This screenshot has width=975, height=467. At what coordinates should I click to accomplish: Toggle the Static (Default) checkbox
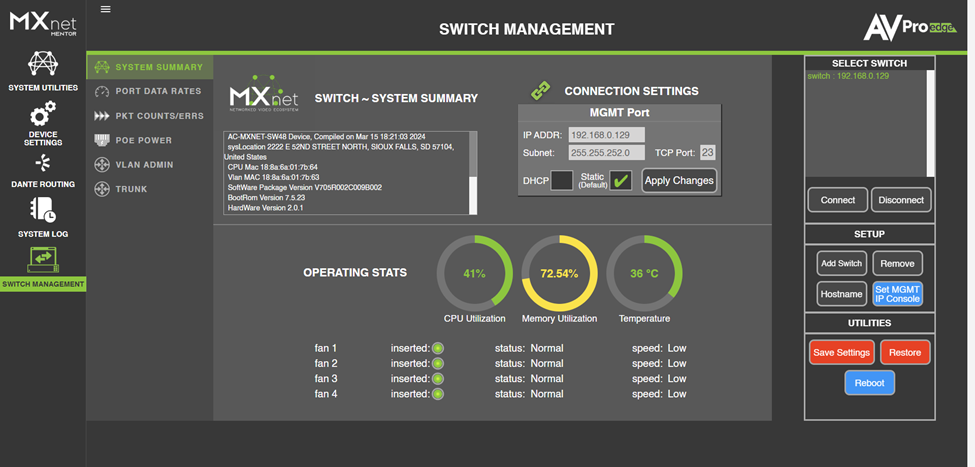pyautogui.click(x=621, y=180)
